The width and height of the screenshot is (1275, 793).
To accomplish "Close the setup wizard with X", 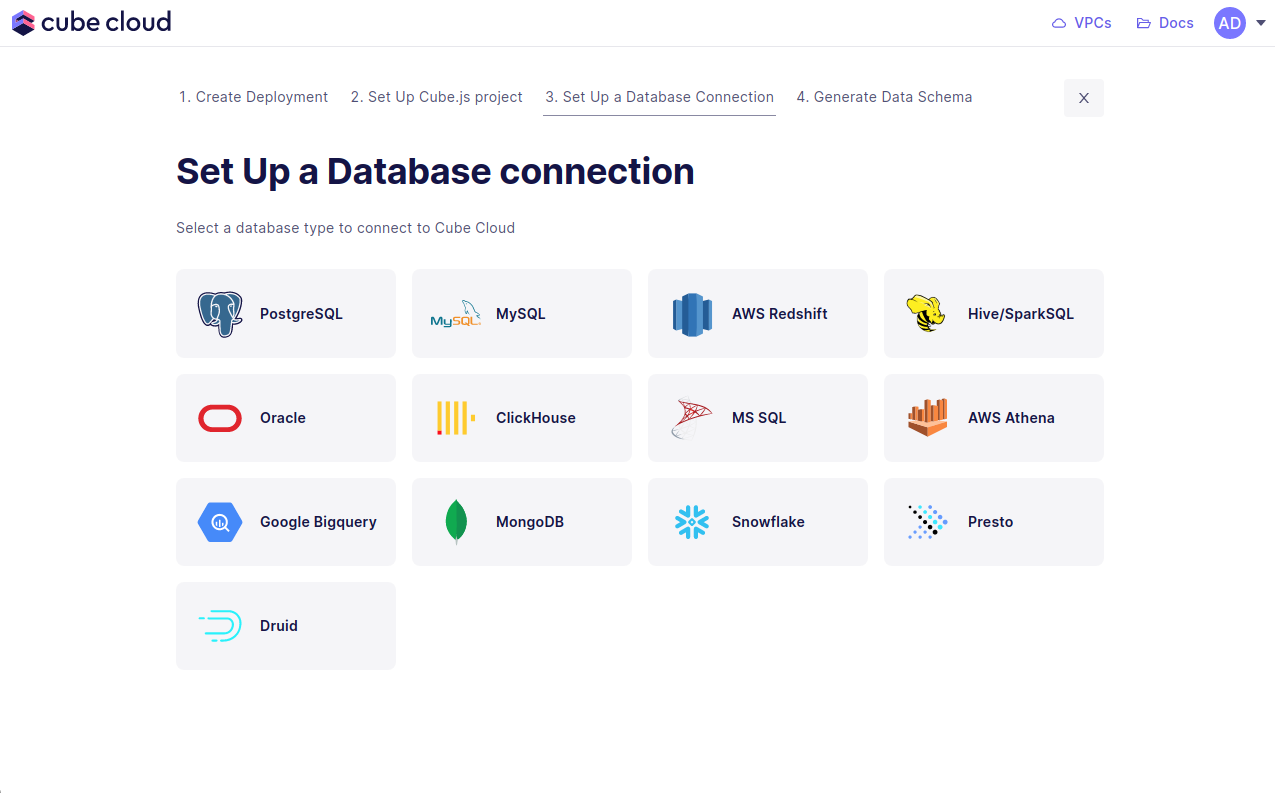I will click(1084, 98).
